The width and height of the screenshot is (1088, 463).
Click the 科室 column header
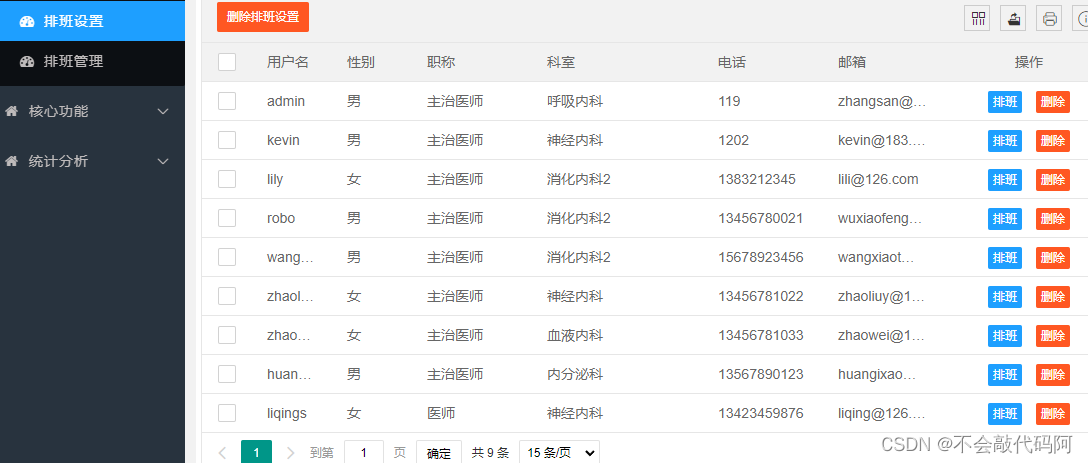561,62
